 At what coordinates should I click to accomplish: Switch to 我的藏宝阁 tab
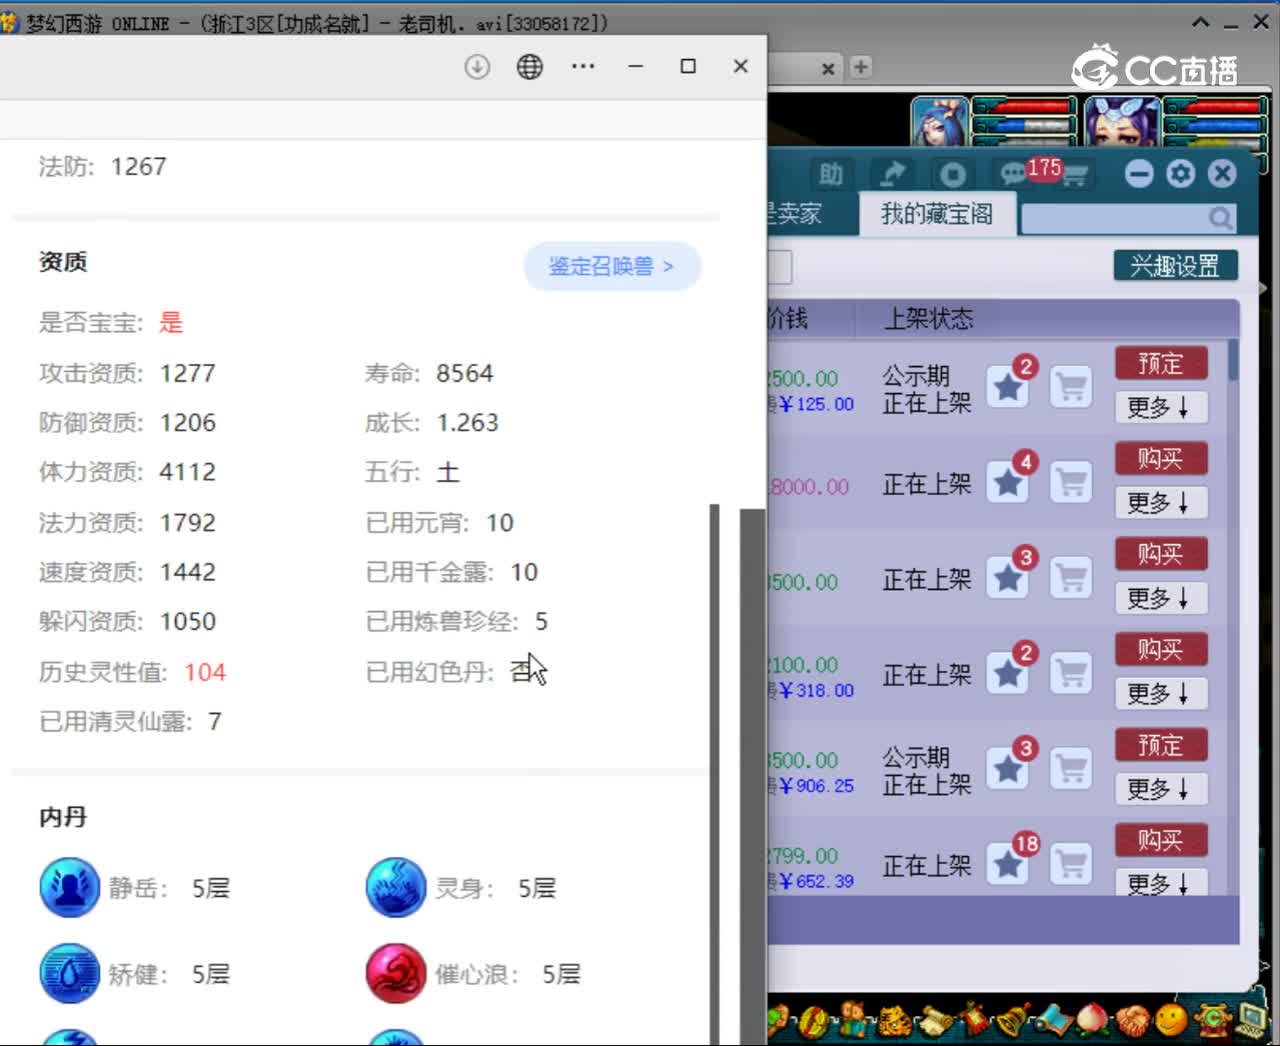tap(937, 214)
